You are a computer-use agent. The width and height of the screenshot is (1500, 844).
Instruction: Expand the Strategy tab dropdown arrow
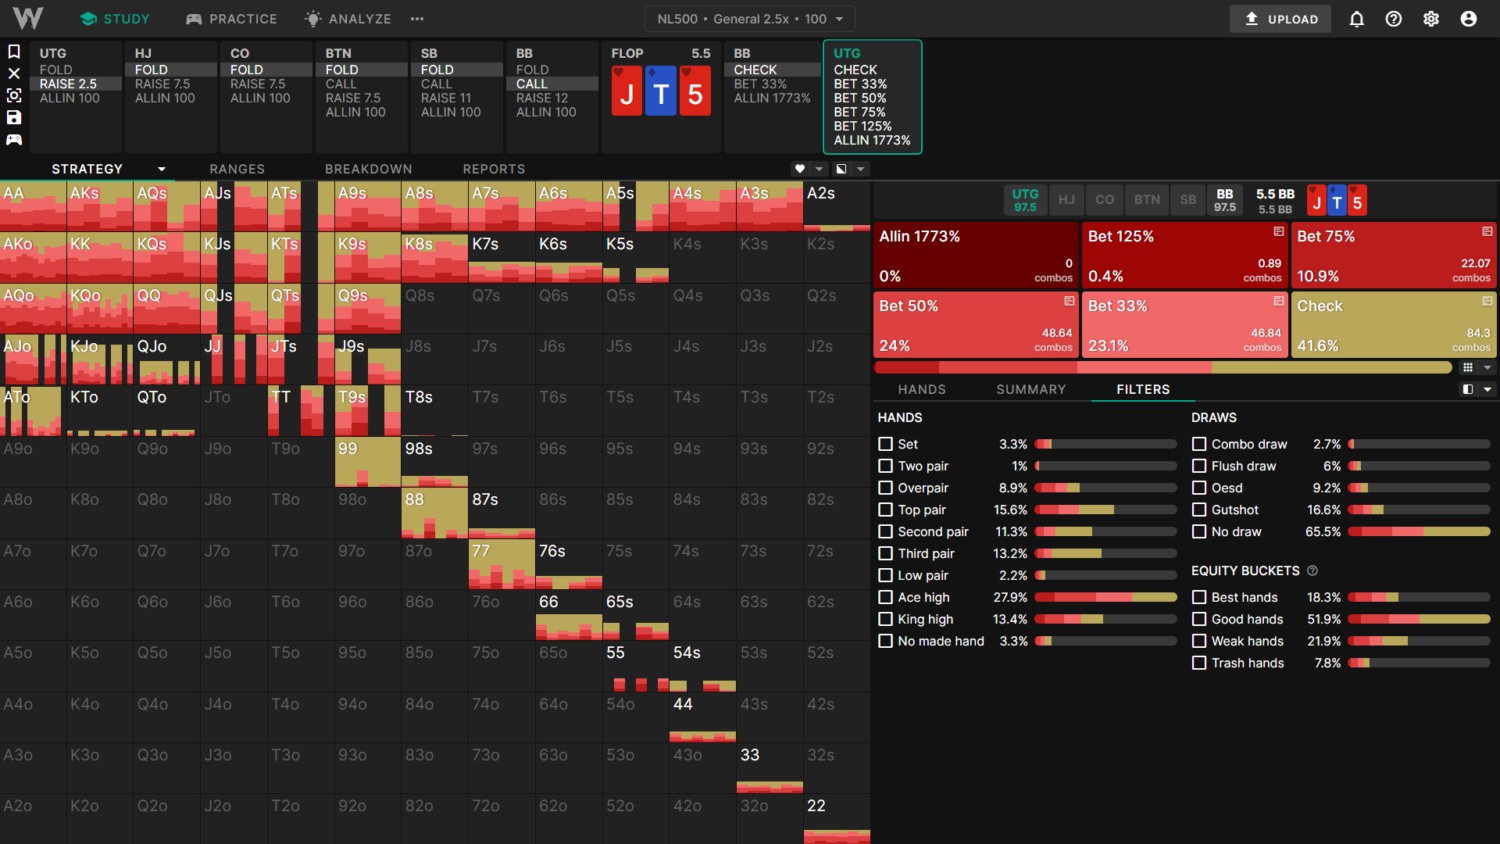pos(161,169)
